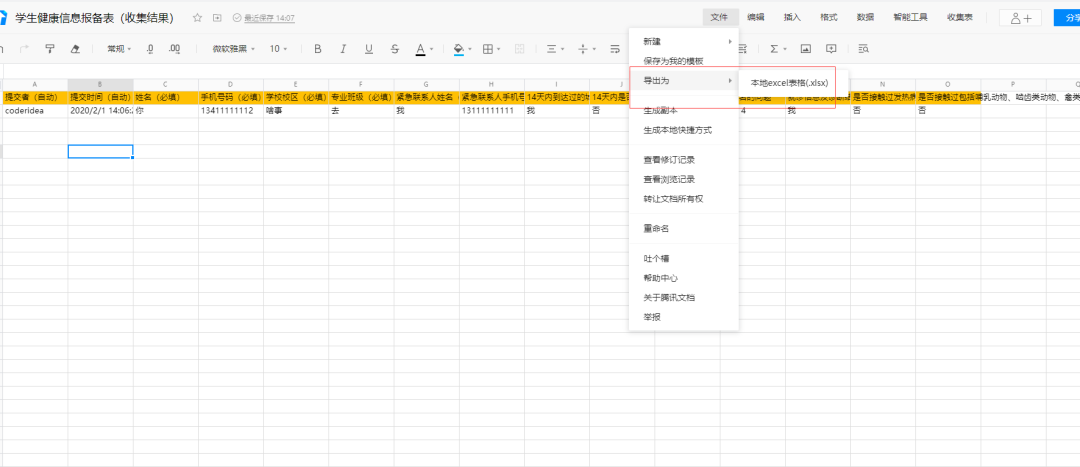The width and height of the screenshot is (1080, 467).
Task: Click the merge cells icon
Action: (520, 49)
